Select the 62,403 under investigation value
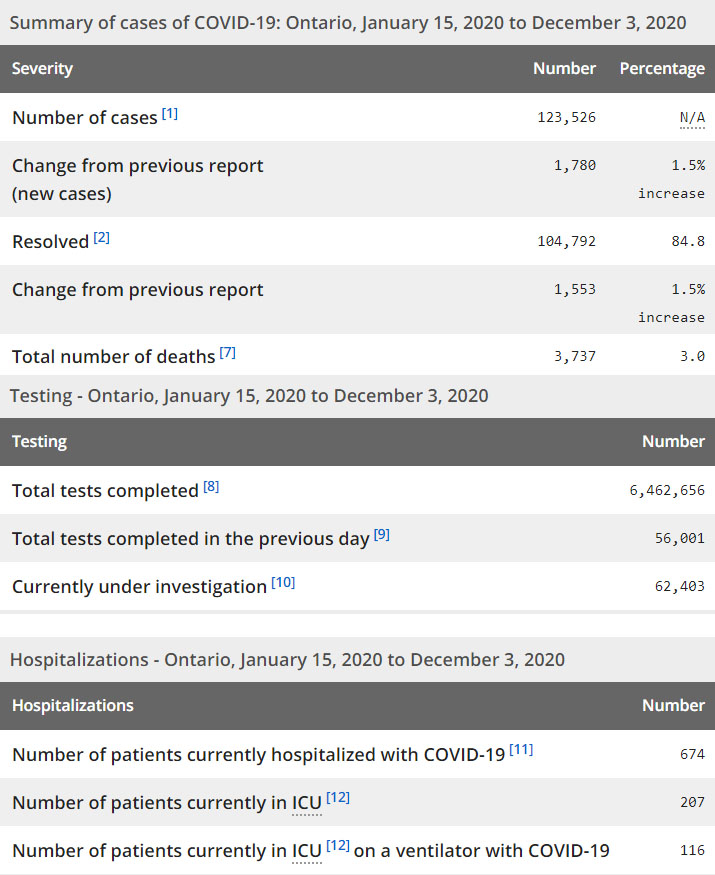The height and width of the screenshot is (875, 715). pyautogui.click(x=679, y=586)
